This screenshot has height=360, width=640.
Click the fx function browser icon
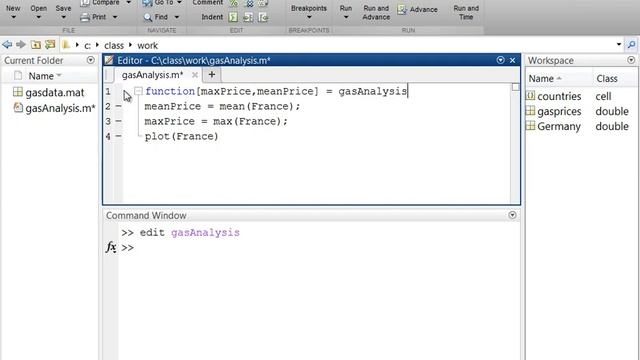[x=111, y=247]
